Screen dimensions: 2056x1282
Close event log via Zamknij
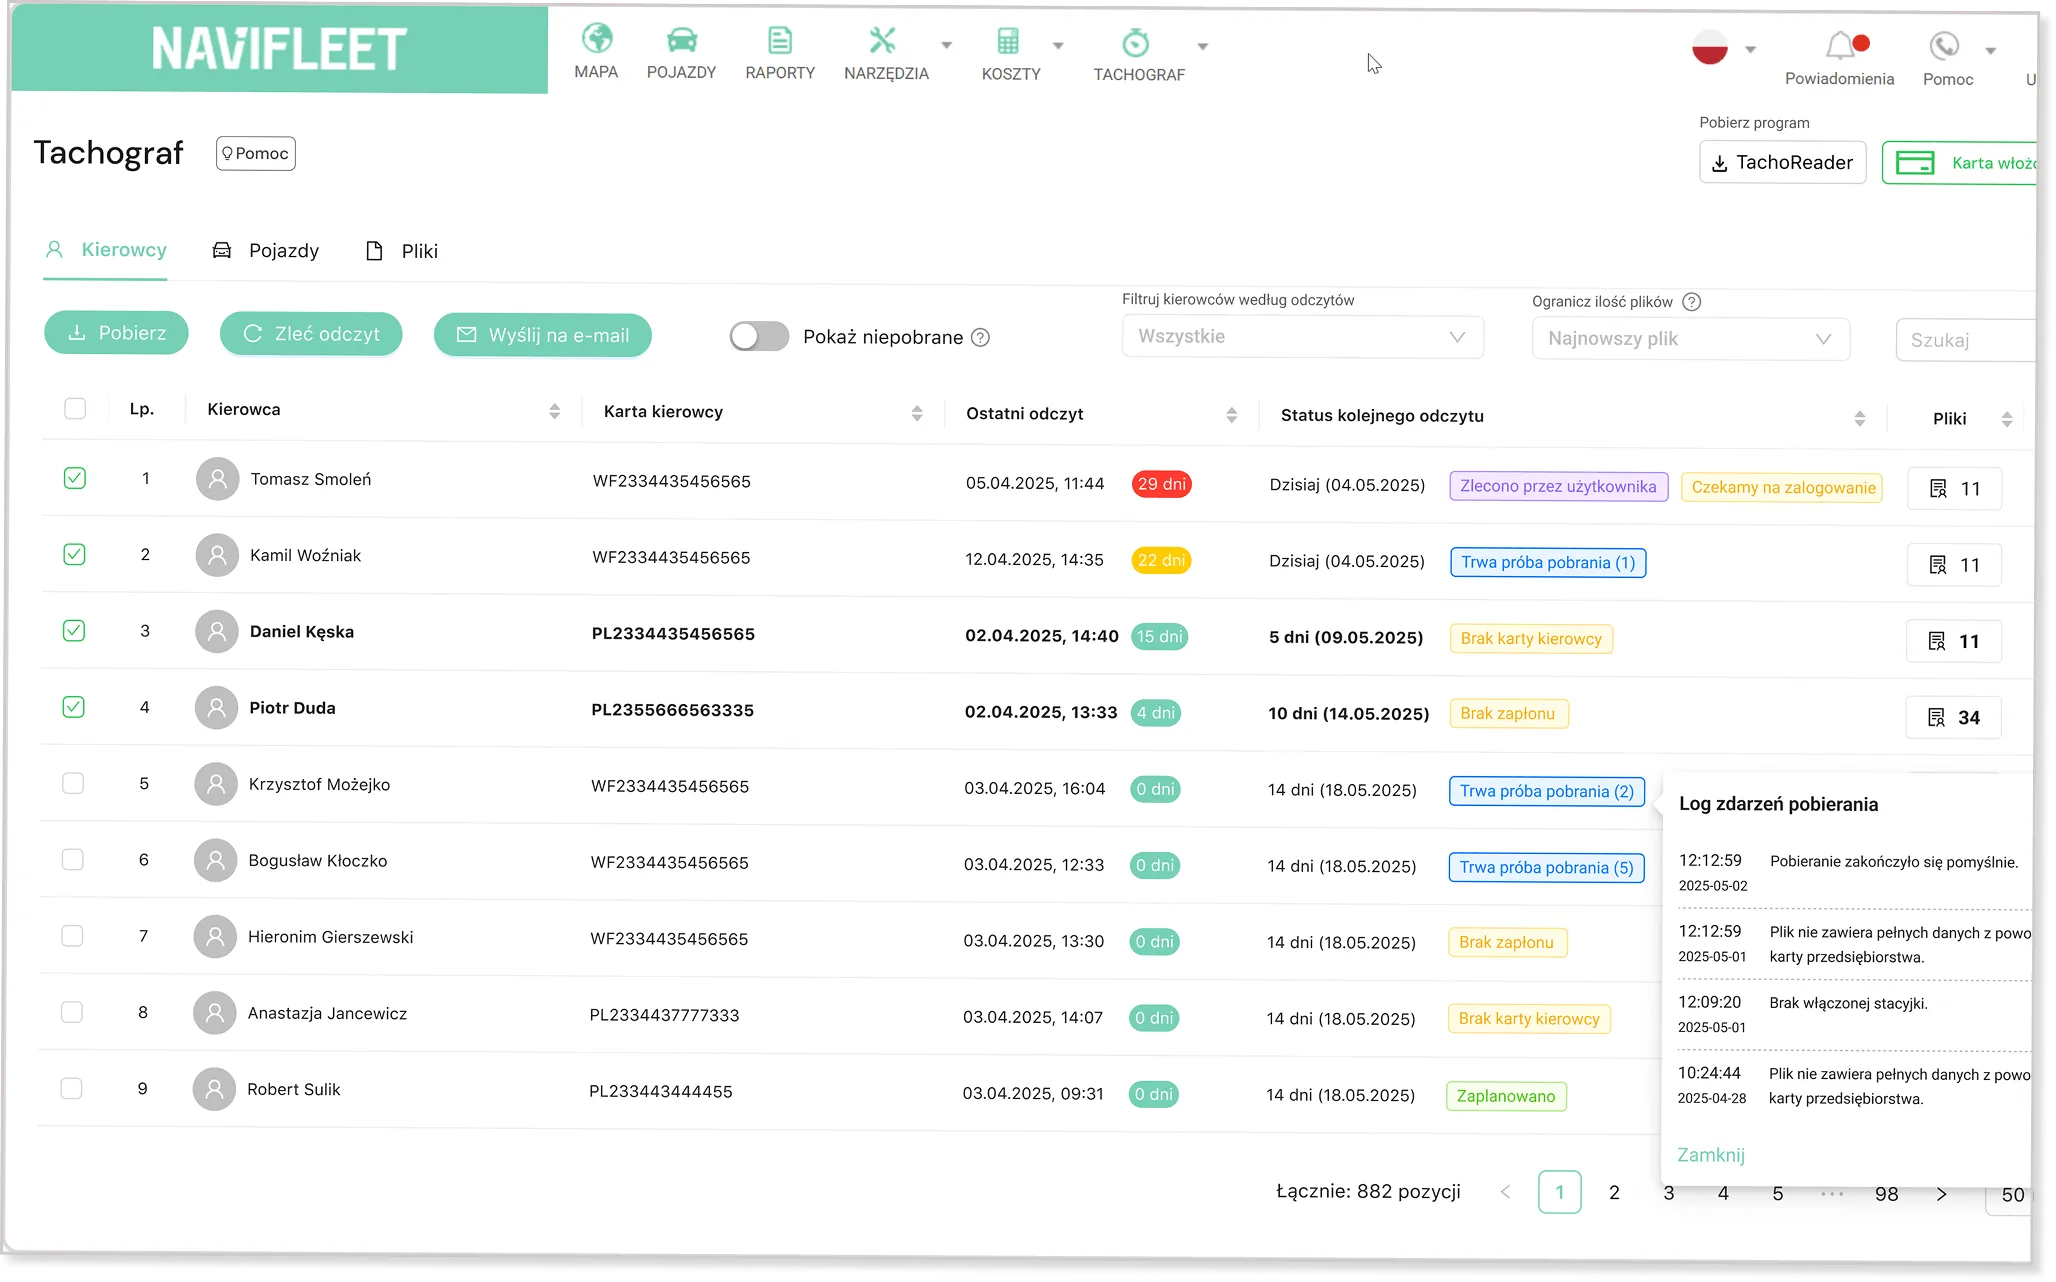coord(1711,1155)
